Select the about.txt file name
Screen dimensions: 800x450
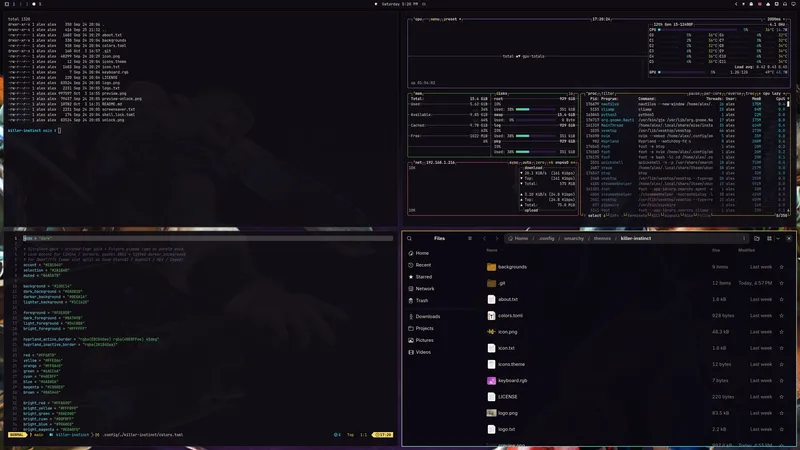[508, 299]
